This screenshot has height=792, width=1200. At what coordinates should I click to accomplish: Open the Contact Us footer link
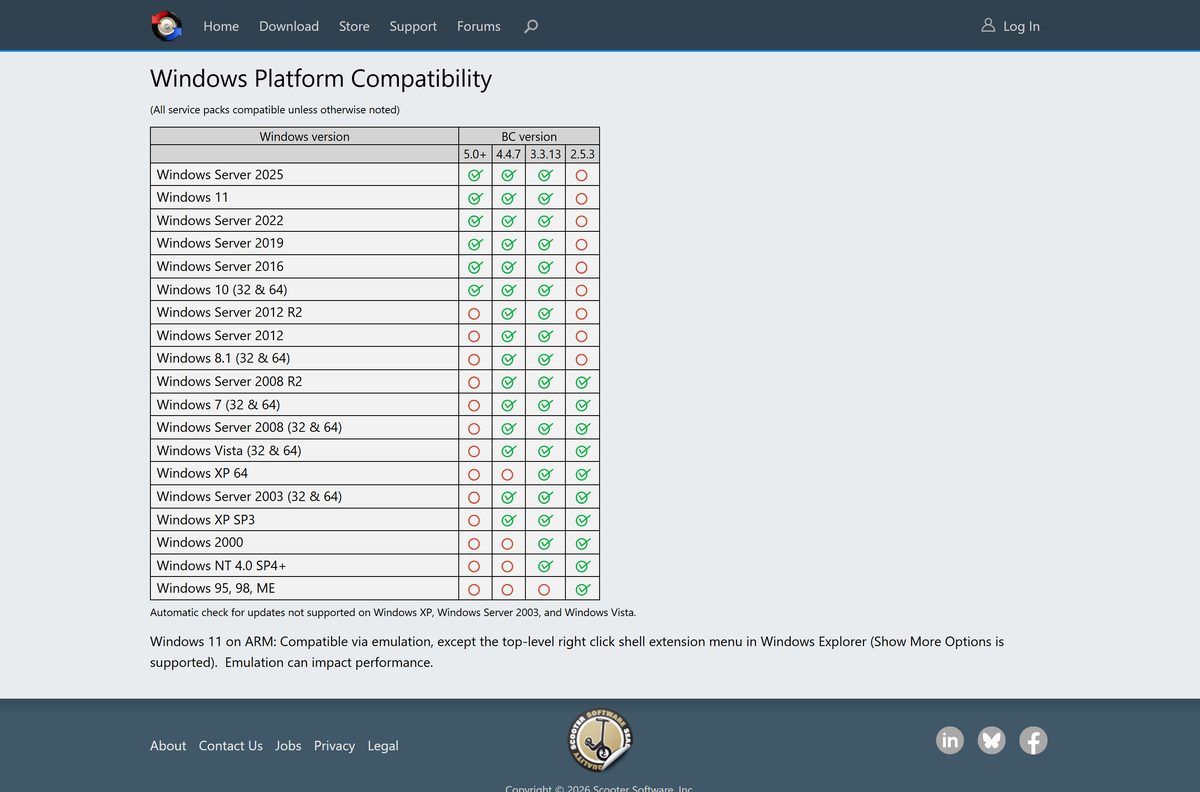[231, 745]
